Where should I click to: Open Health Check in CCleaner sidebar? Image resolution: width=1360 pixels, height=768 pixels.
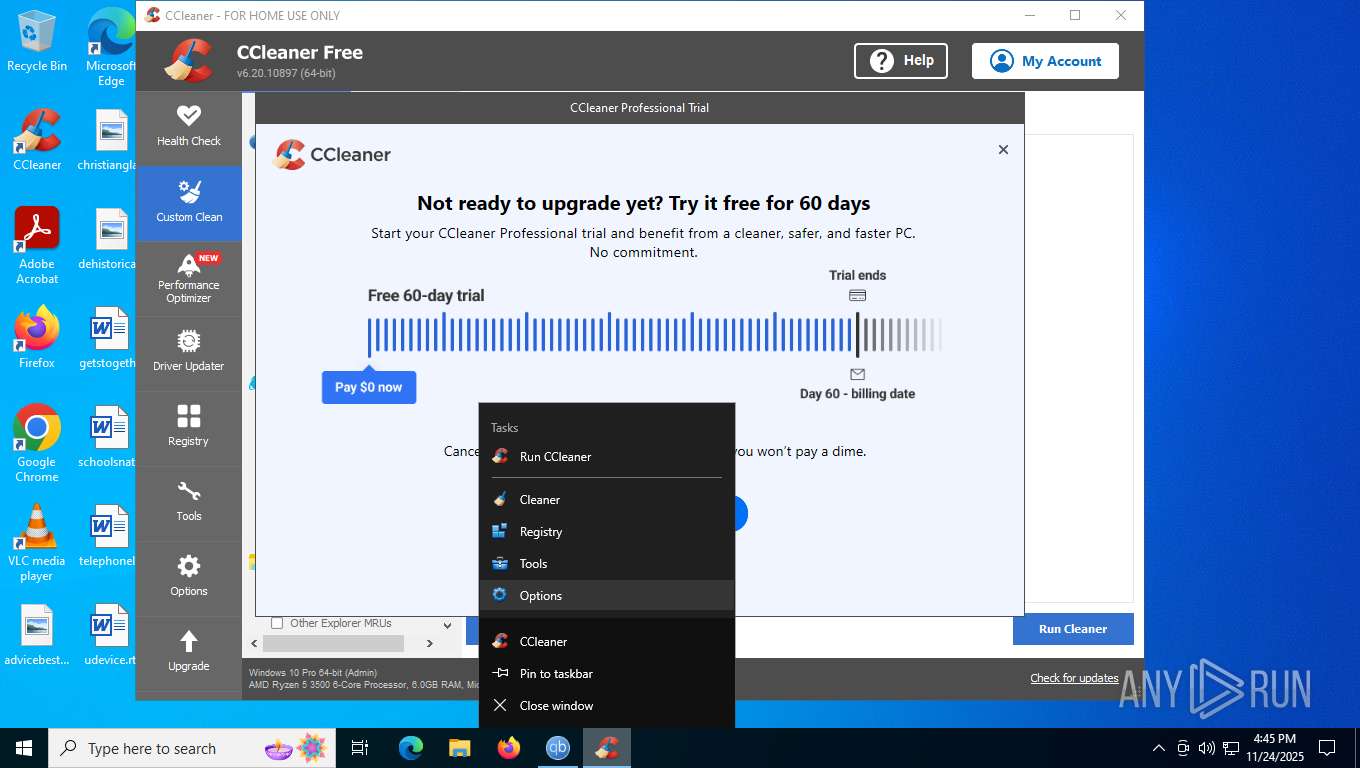188,128
